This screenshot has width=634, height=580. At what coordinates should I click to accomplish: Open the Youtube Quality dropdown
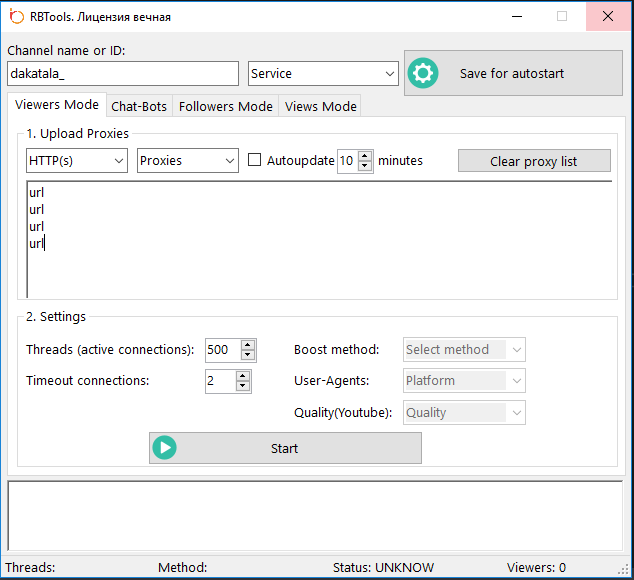[464, 412]
